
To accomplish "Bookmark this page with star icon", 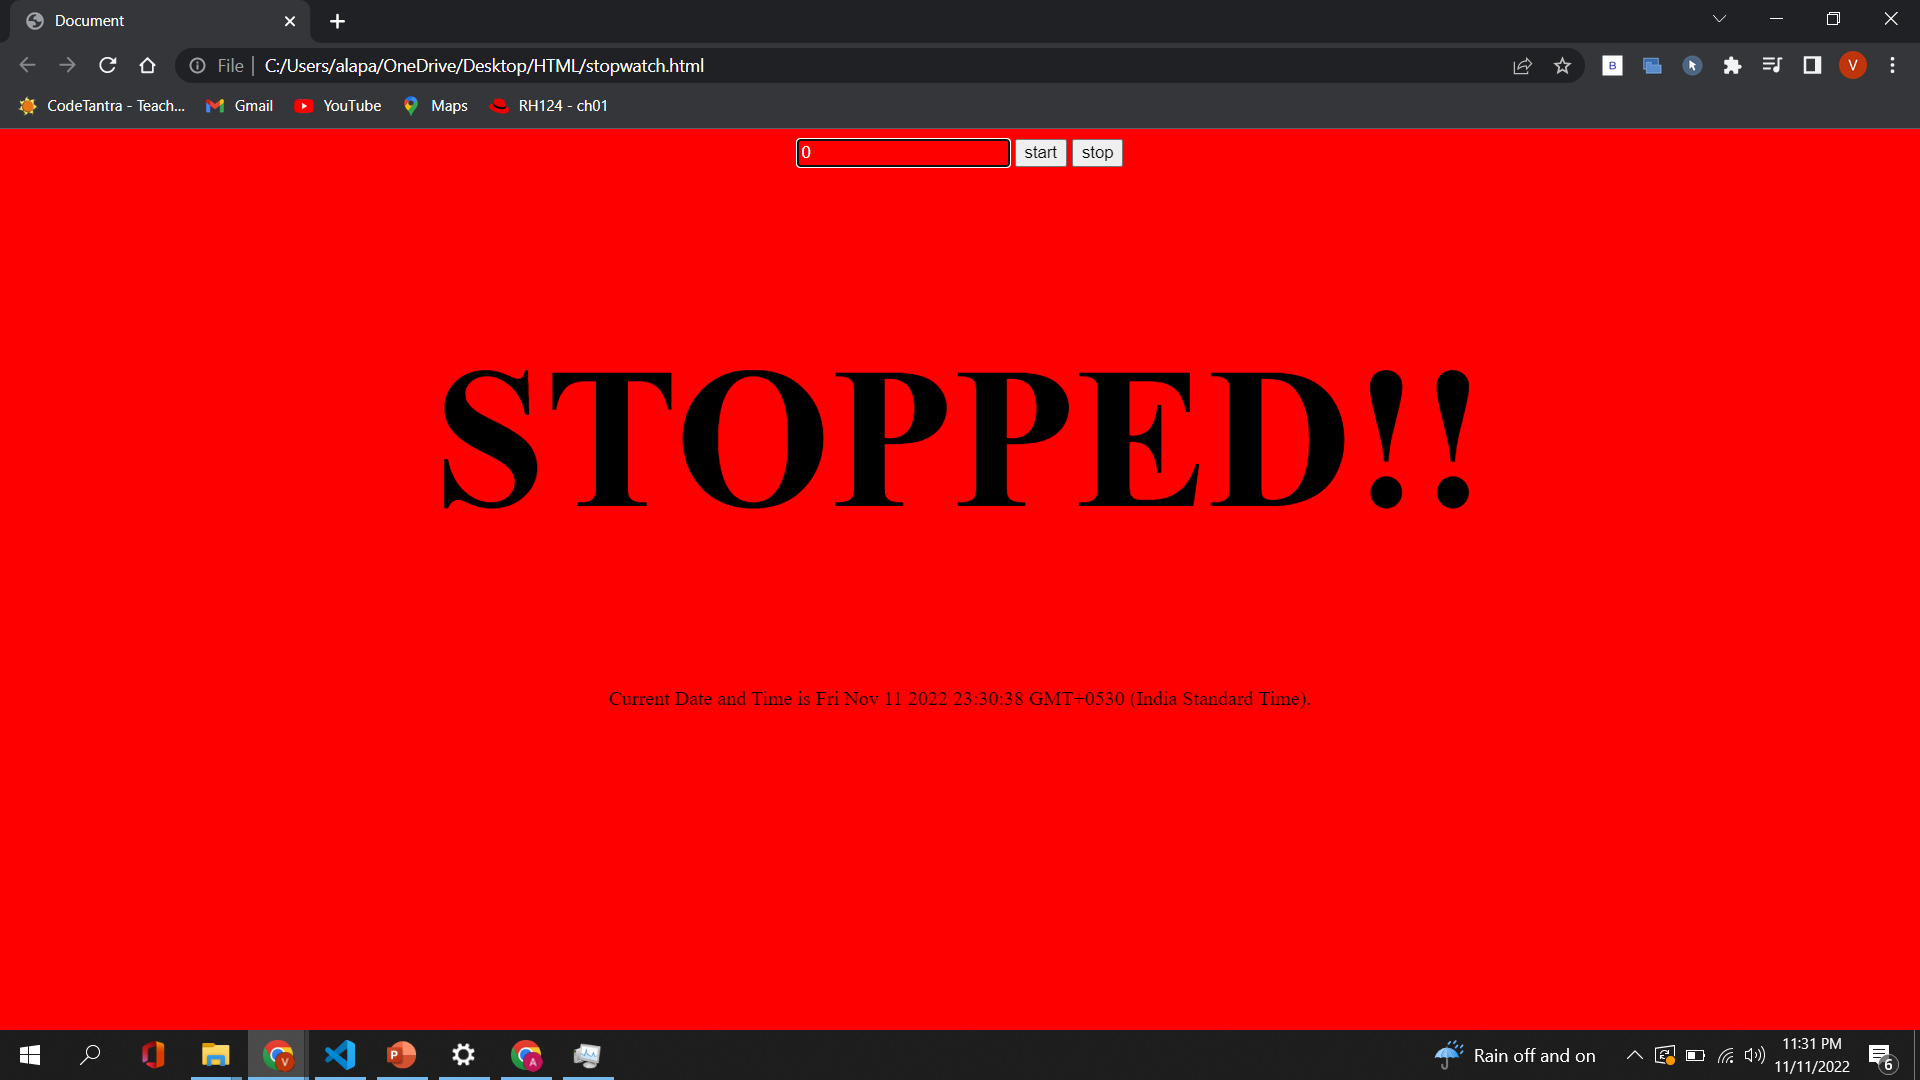I will (x=1562, y=66).
